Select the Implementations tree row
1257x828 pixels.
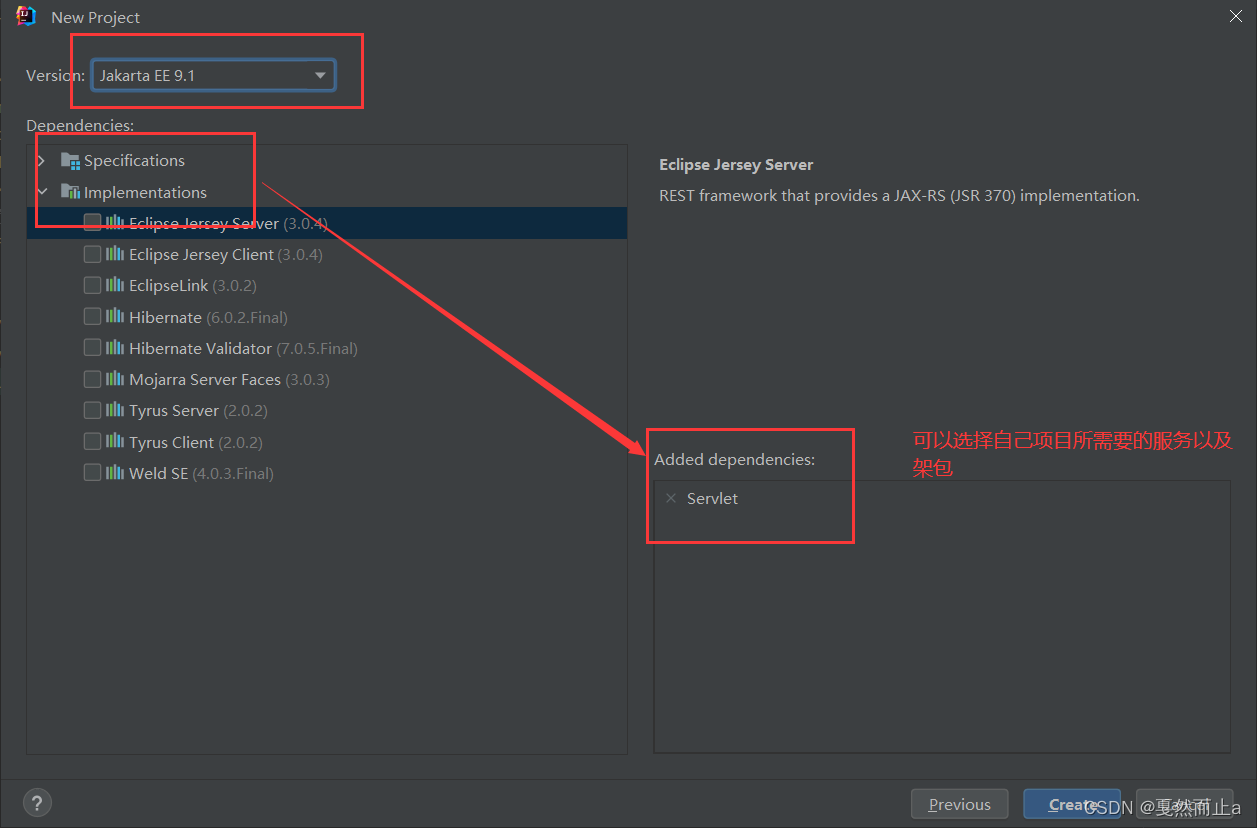coord(327,192)
